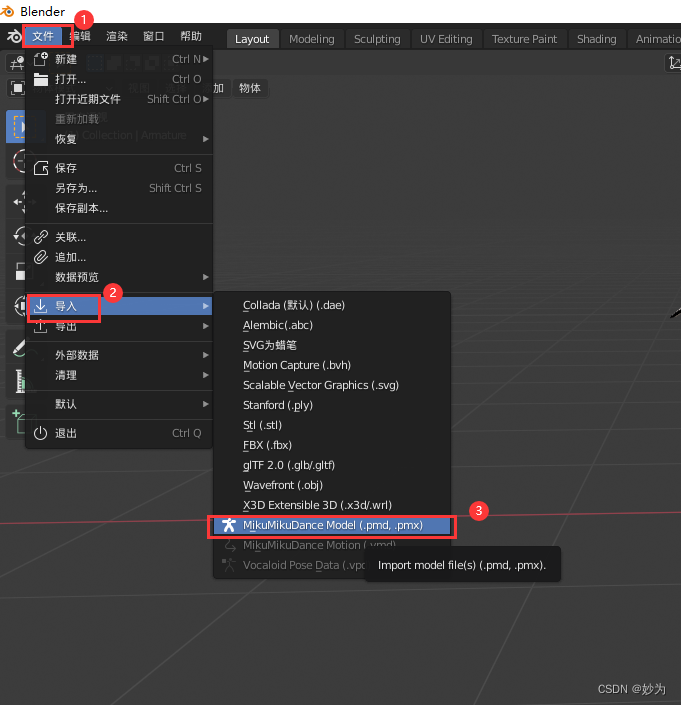Expand the 数据预览 (Data Previews) submenu

(119, 277)
